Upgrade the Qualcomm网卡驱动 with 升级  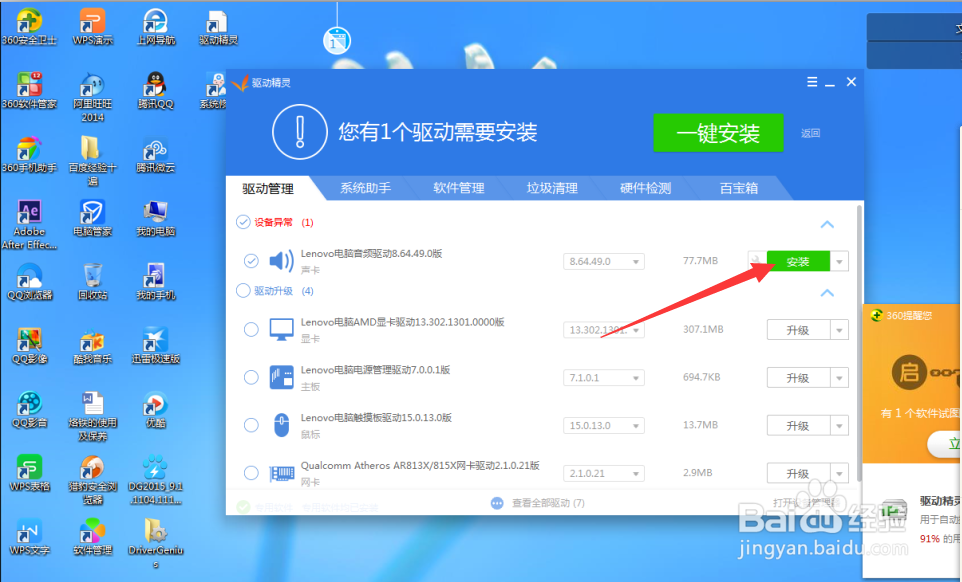click(x=798, y=473)
